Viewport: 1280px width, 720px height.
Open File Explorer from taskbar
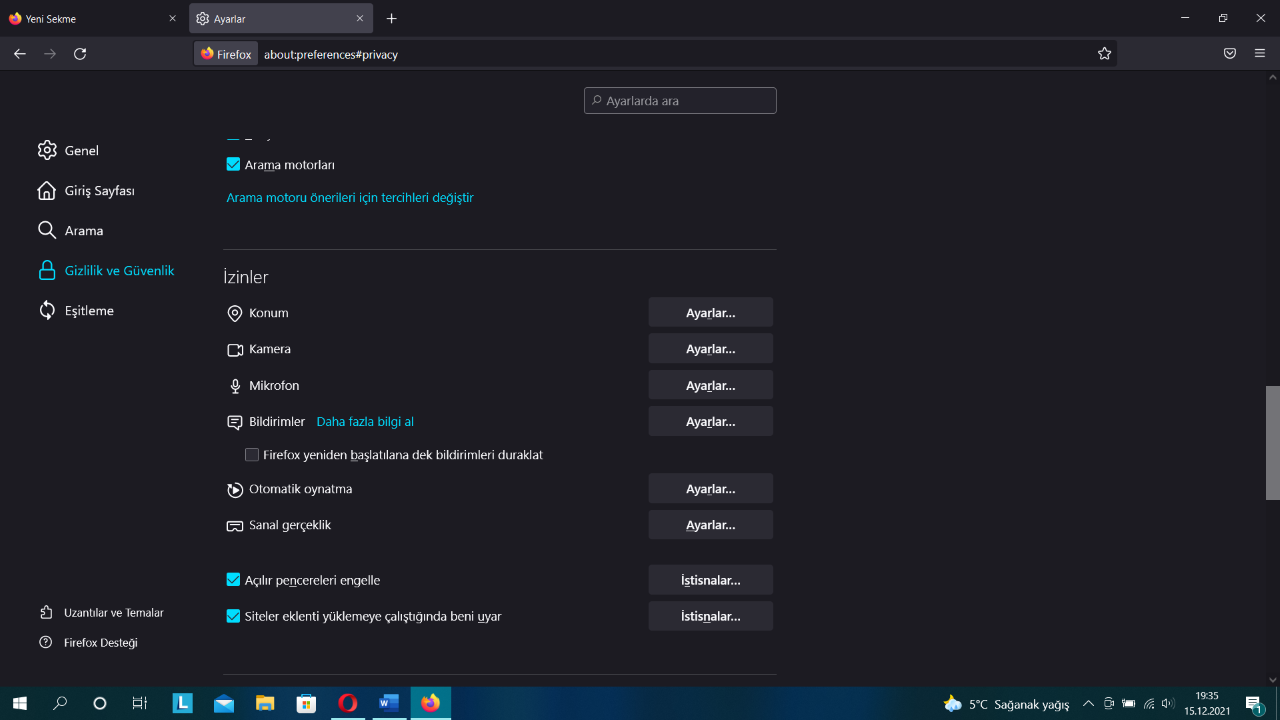point(265,703)
